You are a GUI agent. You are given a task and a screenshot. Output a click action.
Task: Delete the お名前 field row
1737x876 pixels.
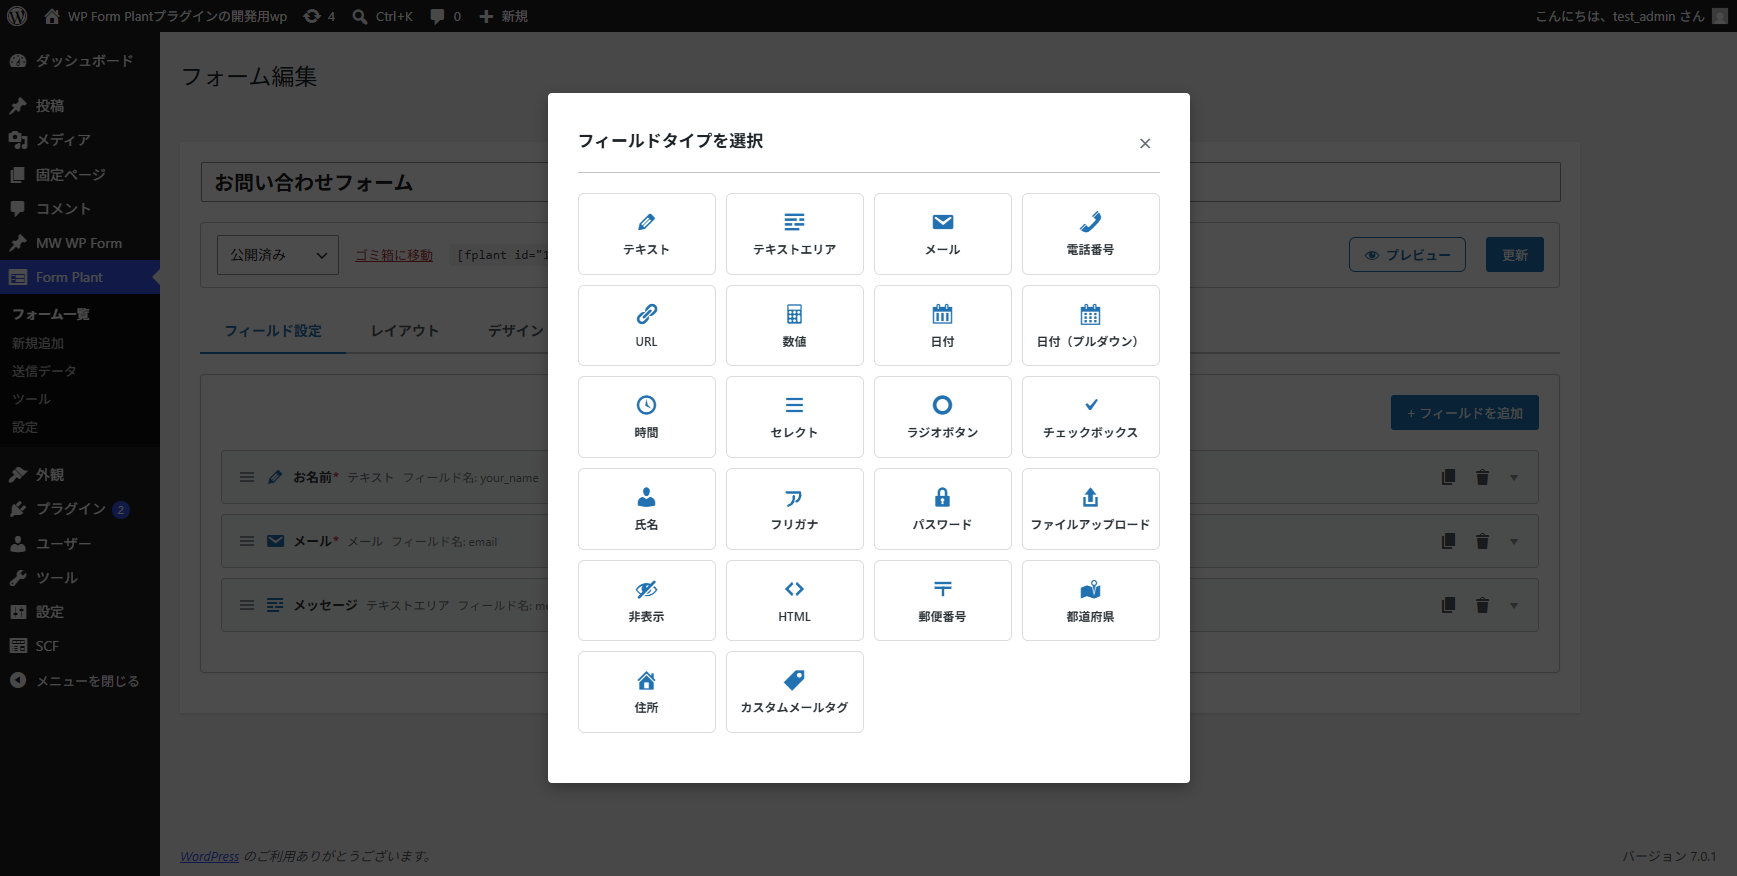1482,477
